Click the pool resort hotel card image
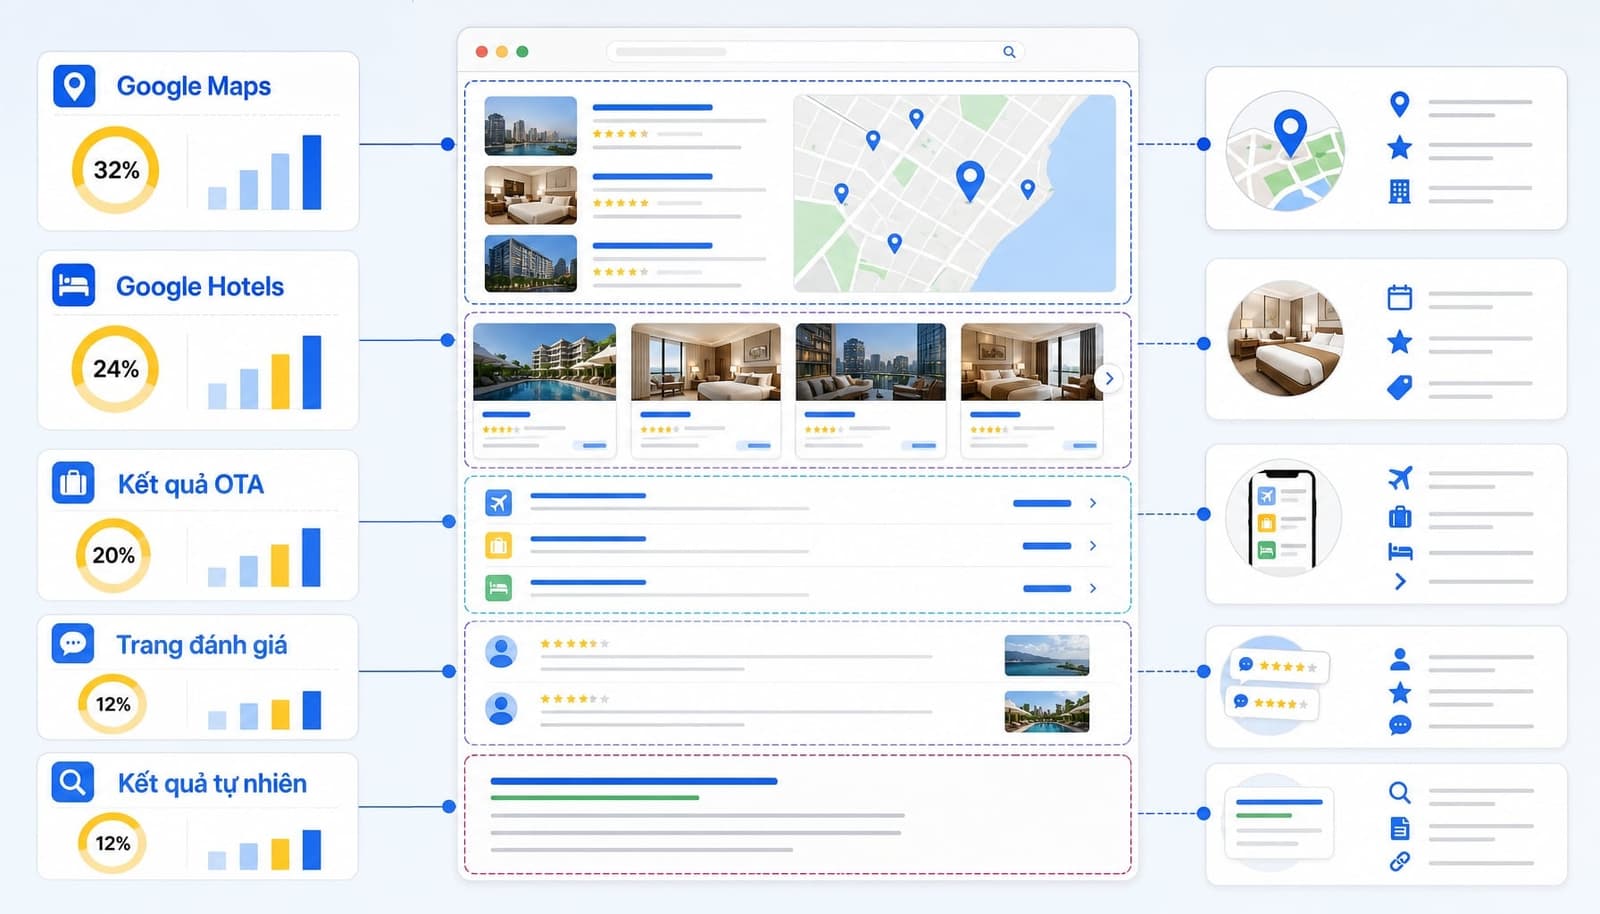Viewport: 1600px width, 914px height. [x=545, y=362]
